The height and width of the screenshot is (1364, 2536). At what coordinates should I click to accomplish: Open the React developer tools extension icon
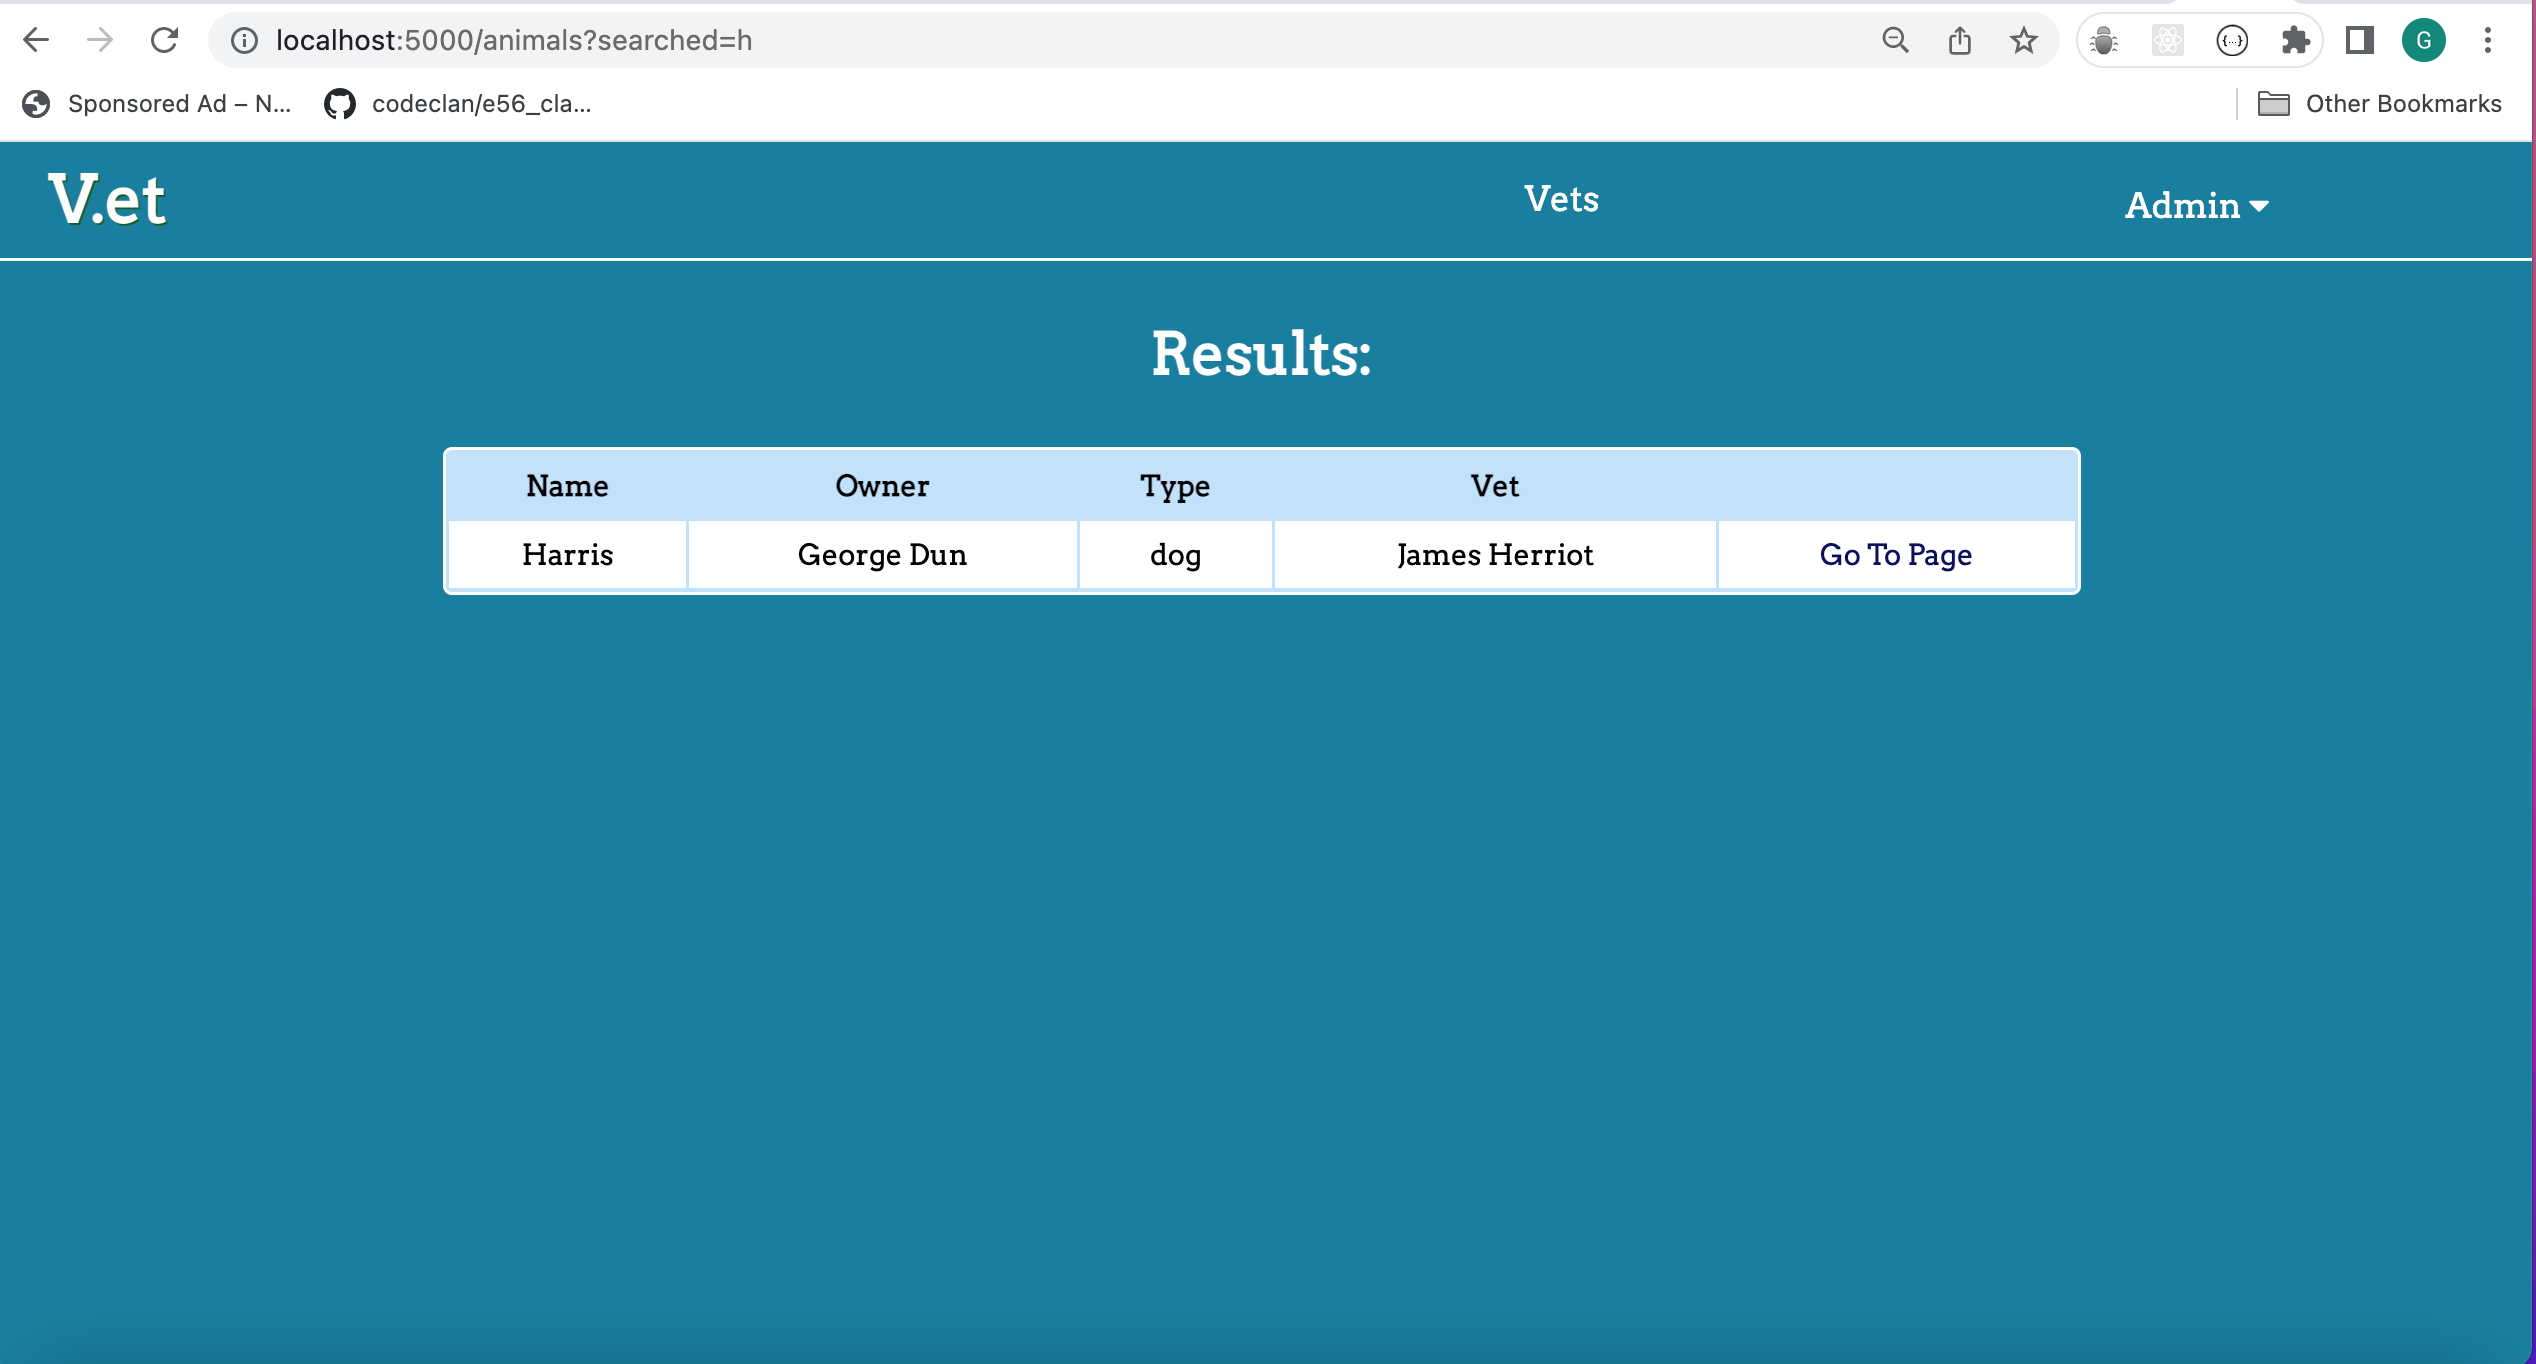(x=2168, y=40)
